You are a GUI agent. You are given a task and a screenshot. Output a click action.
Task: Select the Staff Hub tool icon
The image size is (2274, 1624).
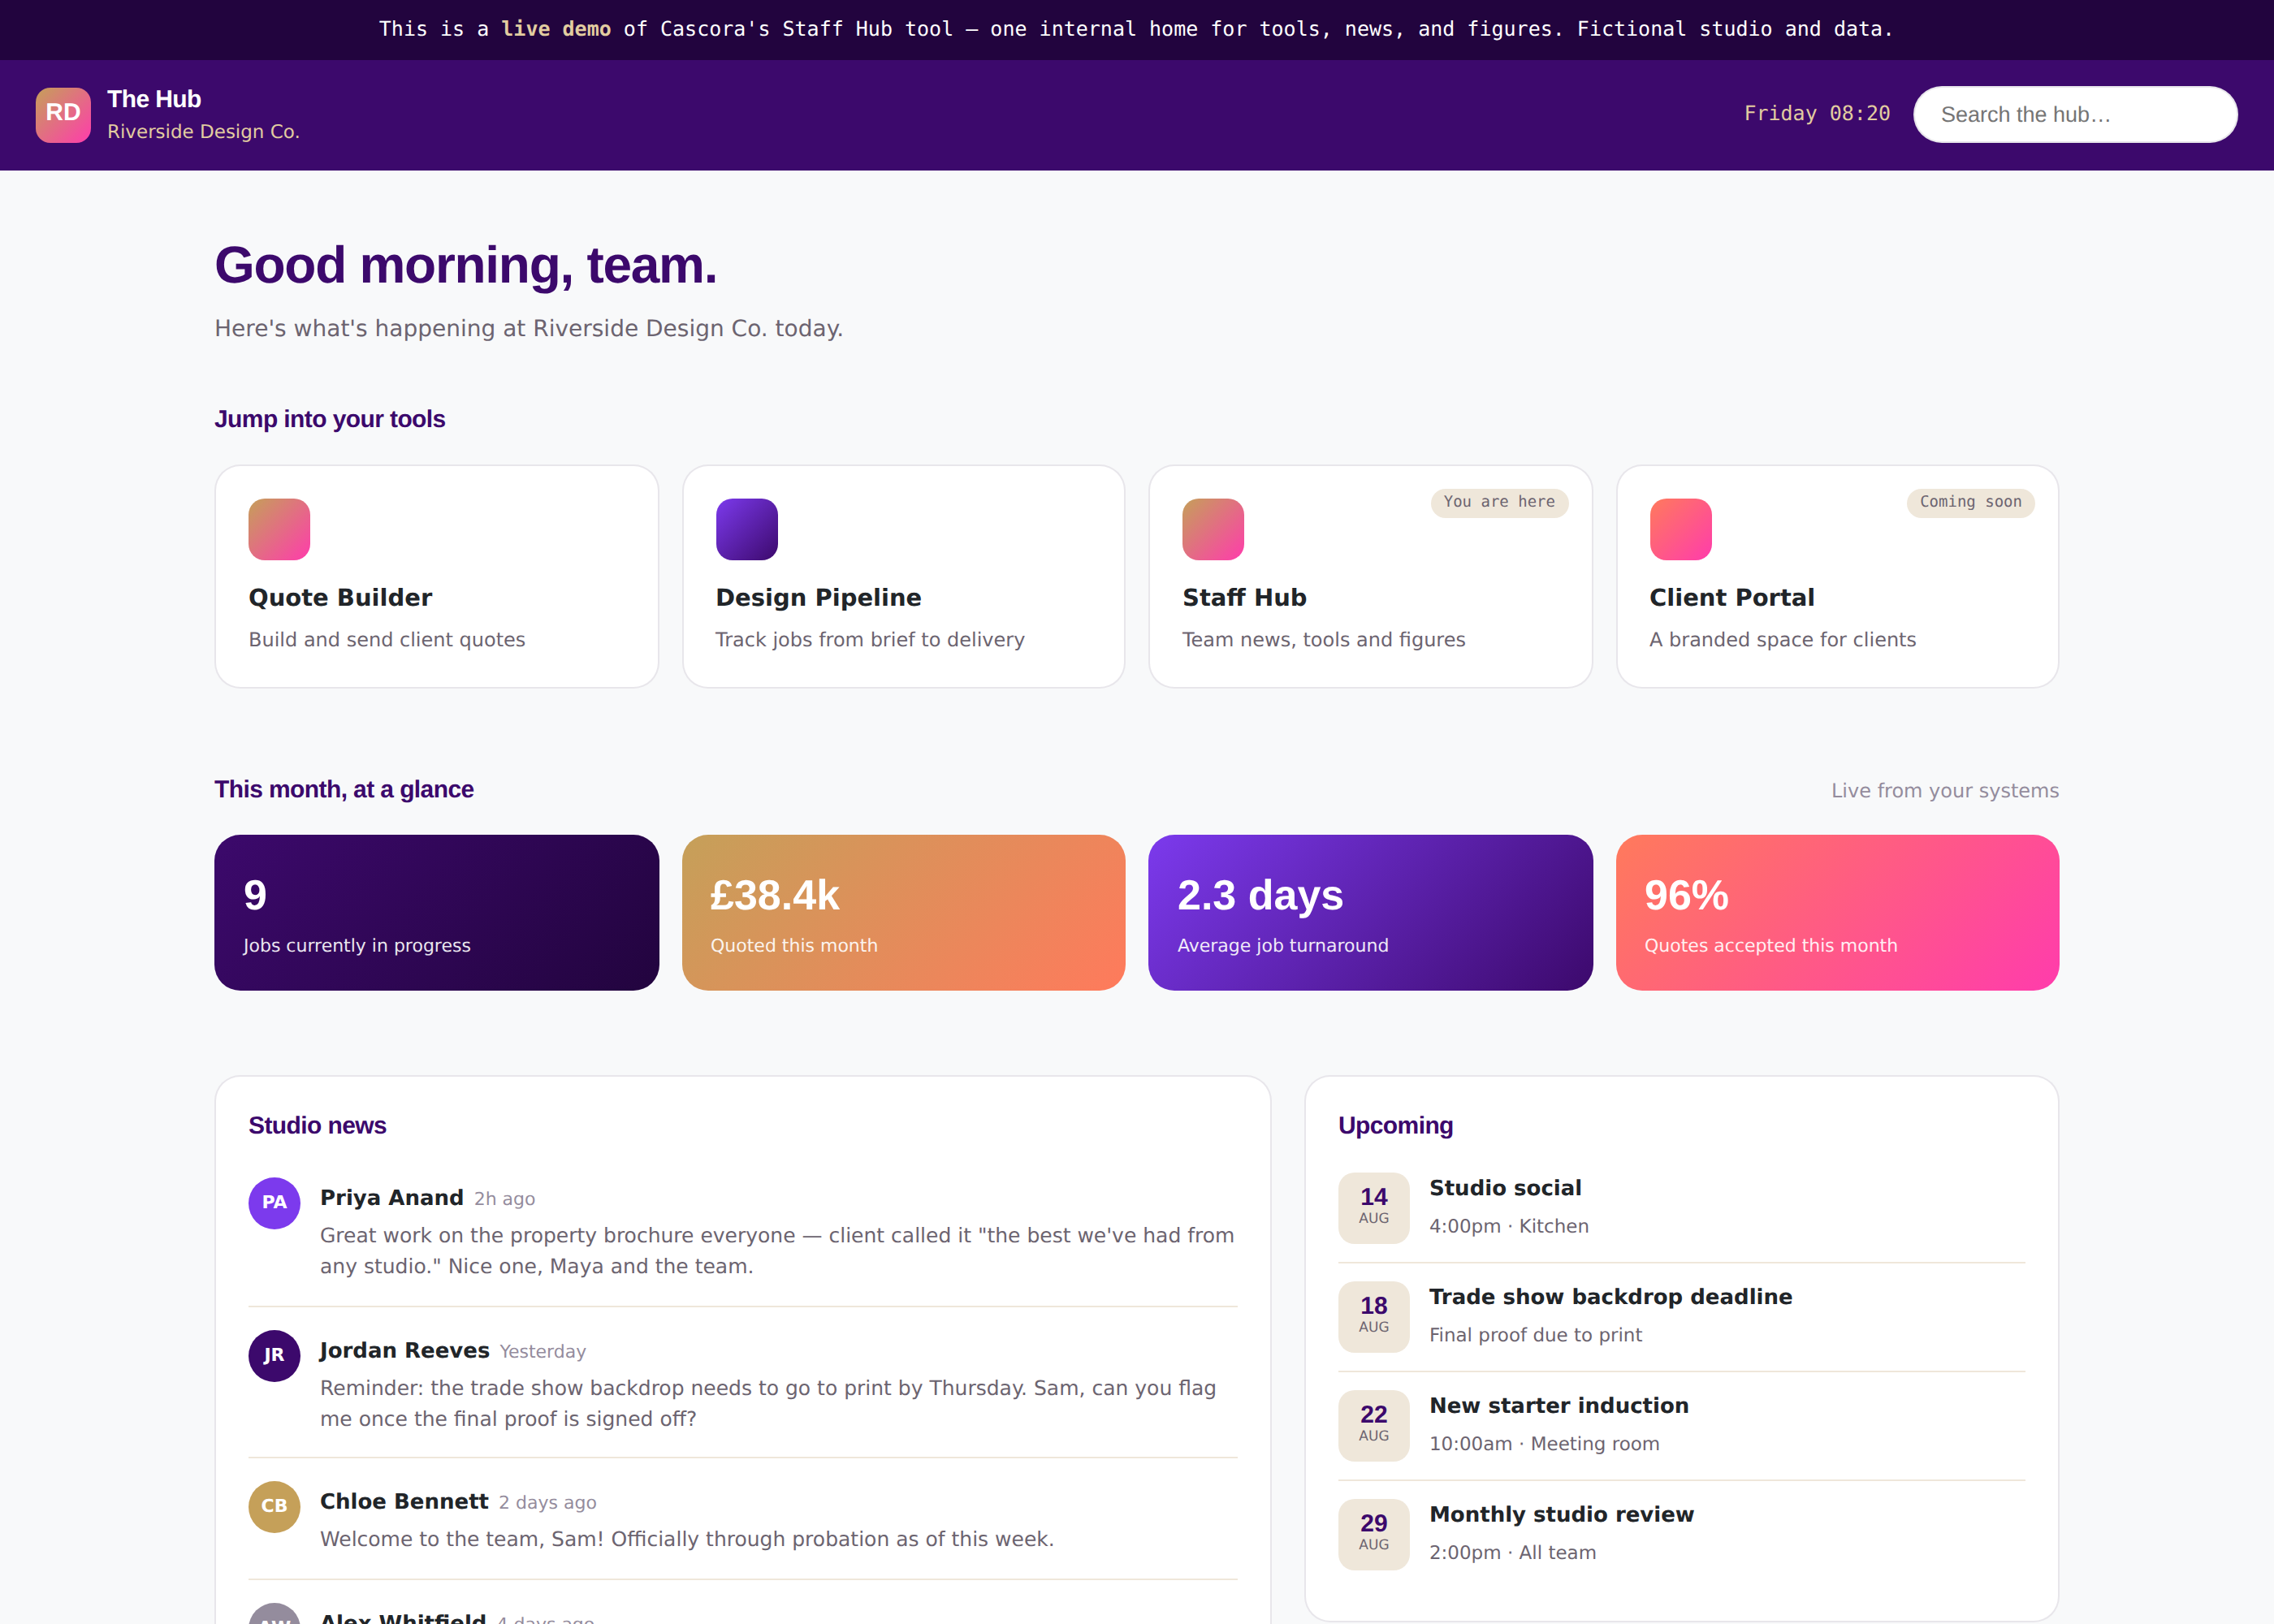coord(1213,529)
